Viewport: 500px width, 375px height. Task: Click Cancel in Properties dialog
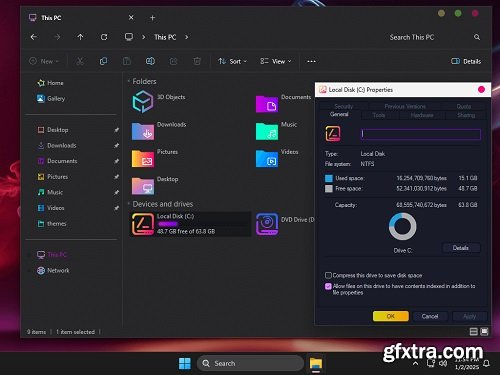click(430, 316)
